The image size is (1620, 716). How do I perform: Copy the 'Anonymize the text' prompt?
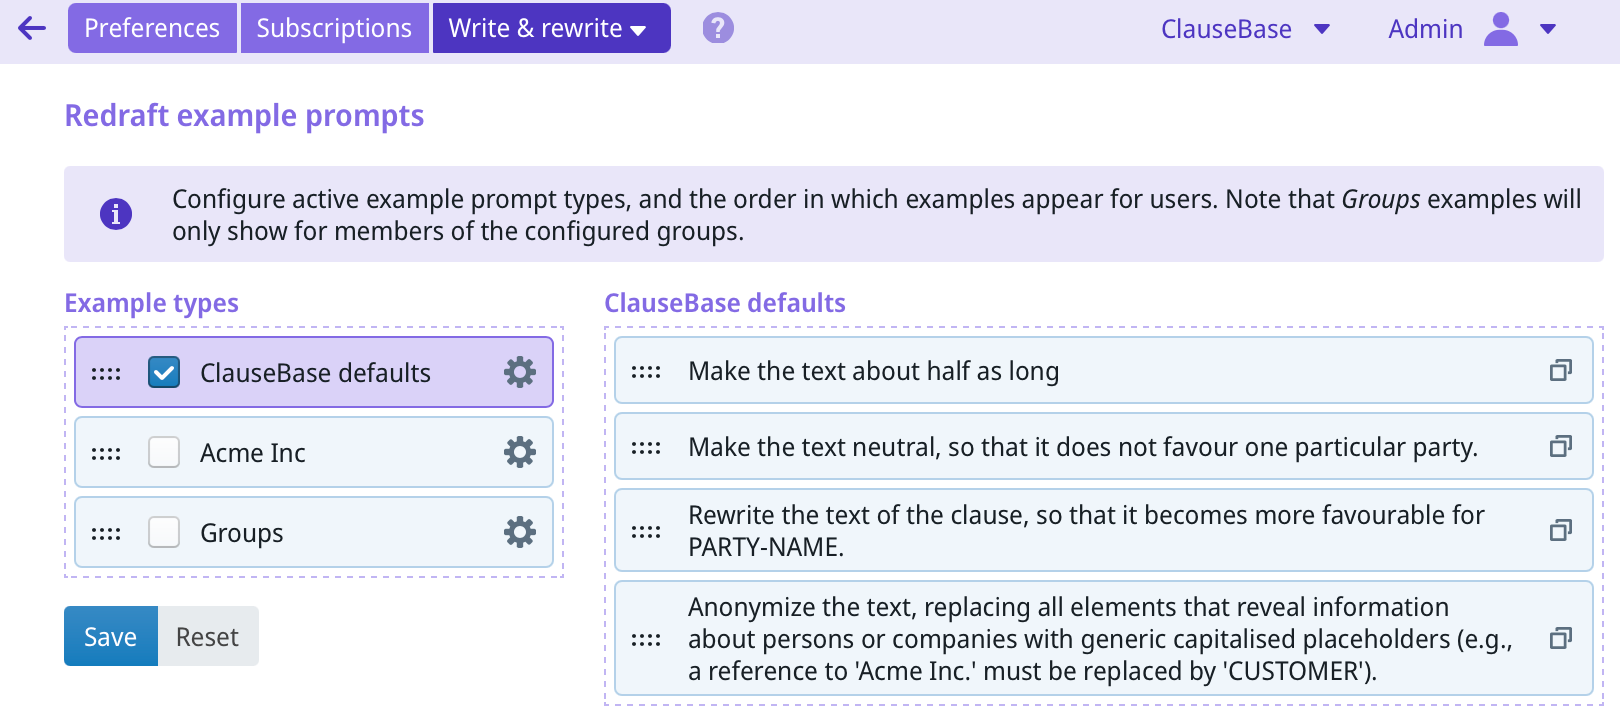[x=1560, y=638]
